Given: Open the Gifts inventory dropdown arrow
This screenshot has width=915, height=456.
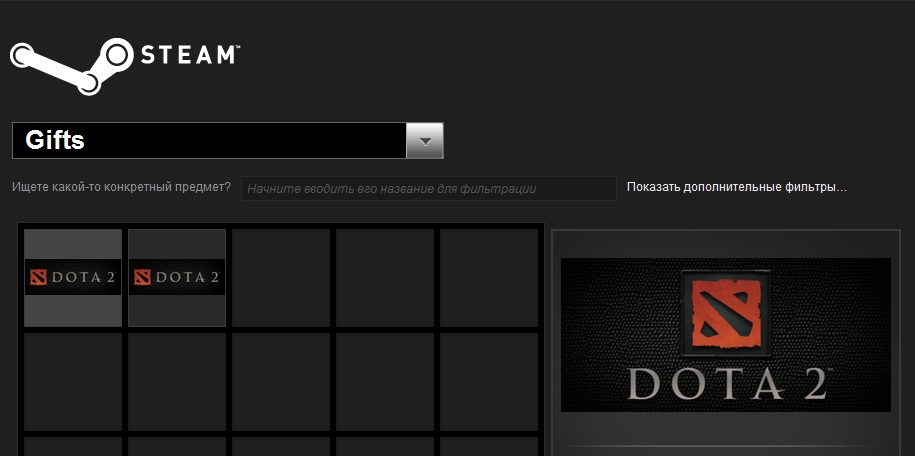Looking at the screenshot, I should (x=425, y=141).
